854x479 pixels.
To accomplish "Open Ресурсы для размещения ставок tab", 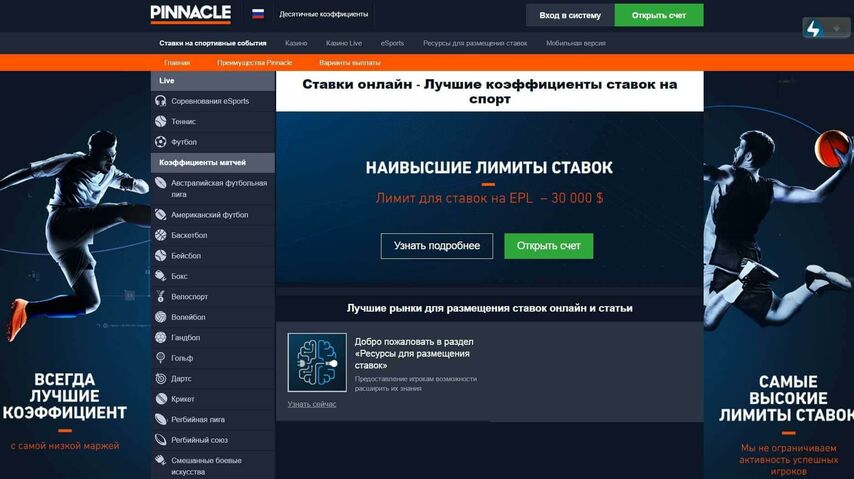I will [475, 43].
